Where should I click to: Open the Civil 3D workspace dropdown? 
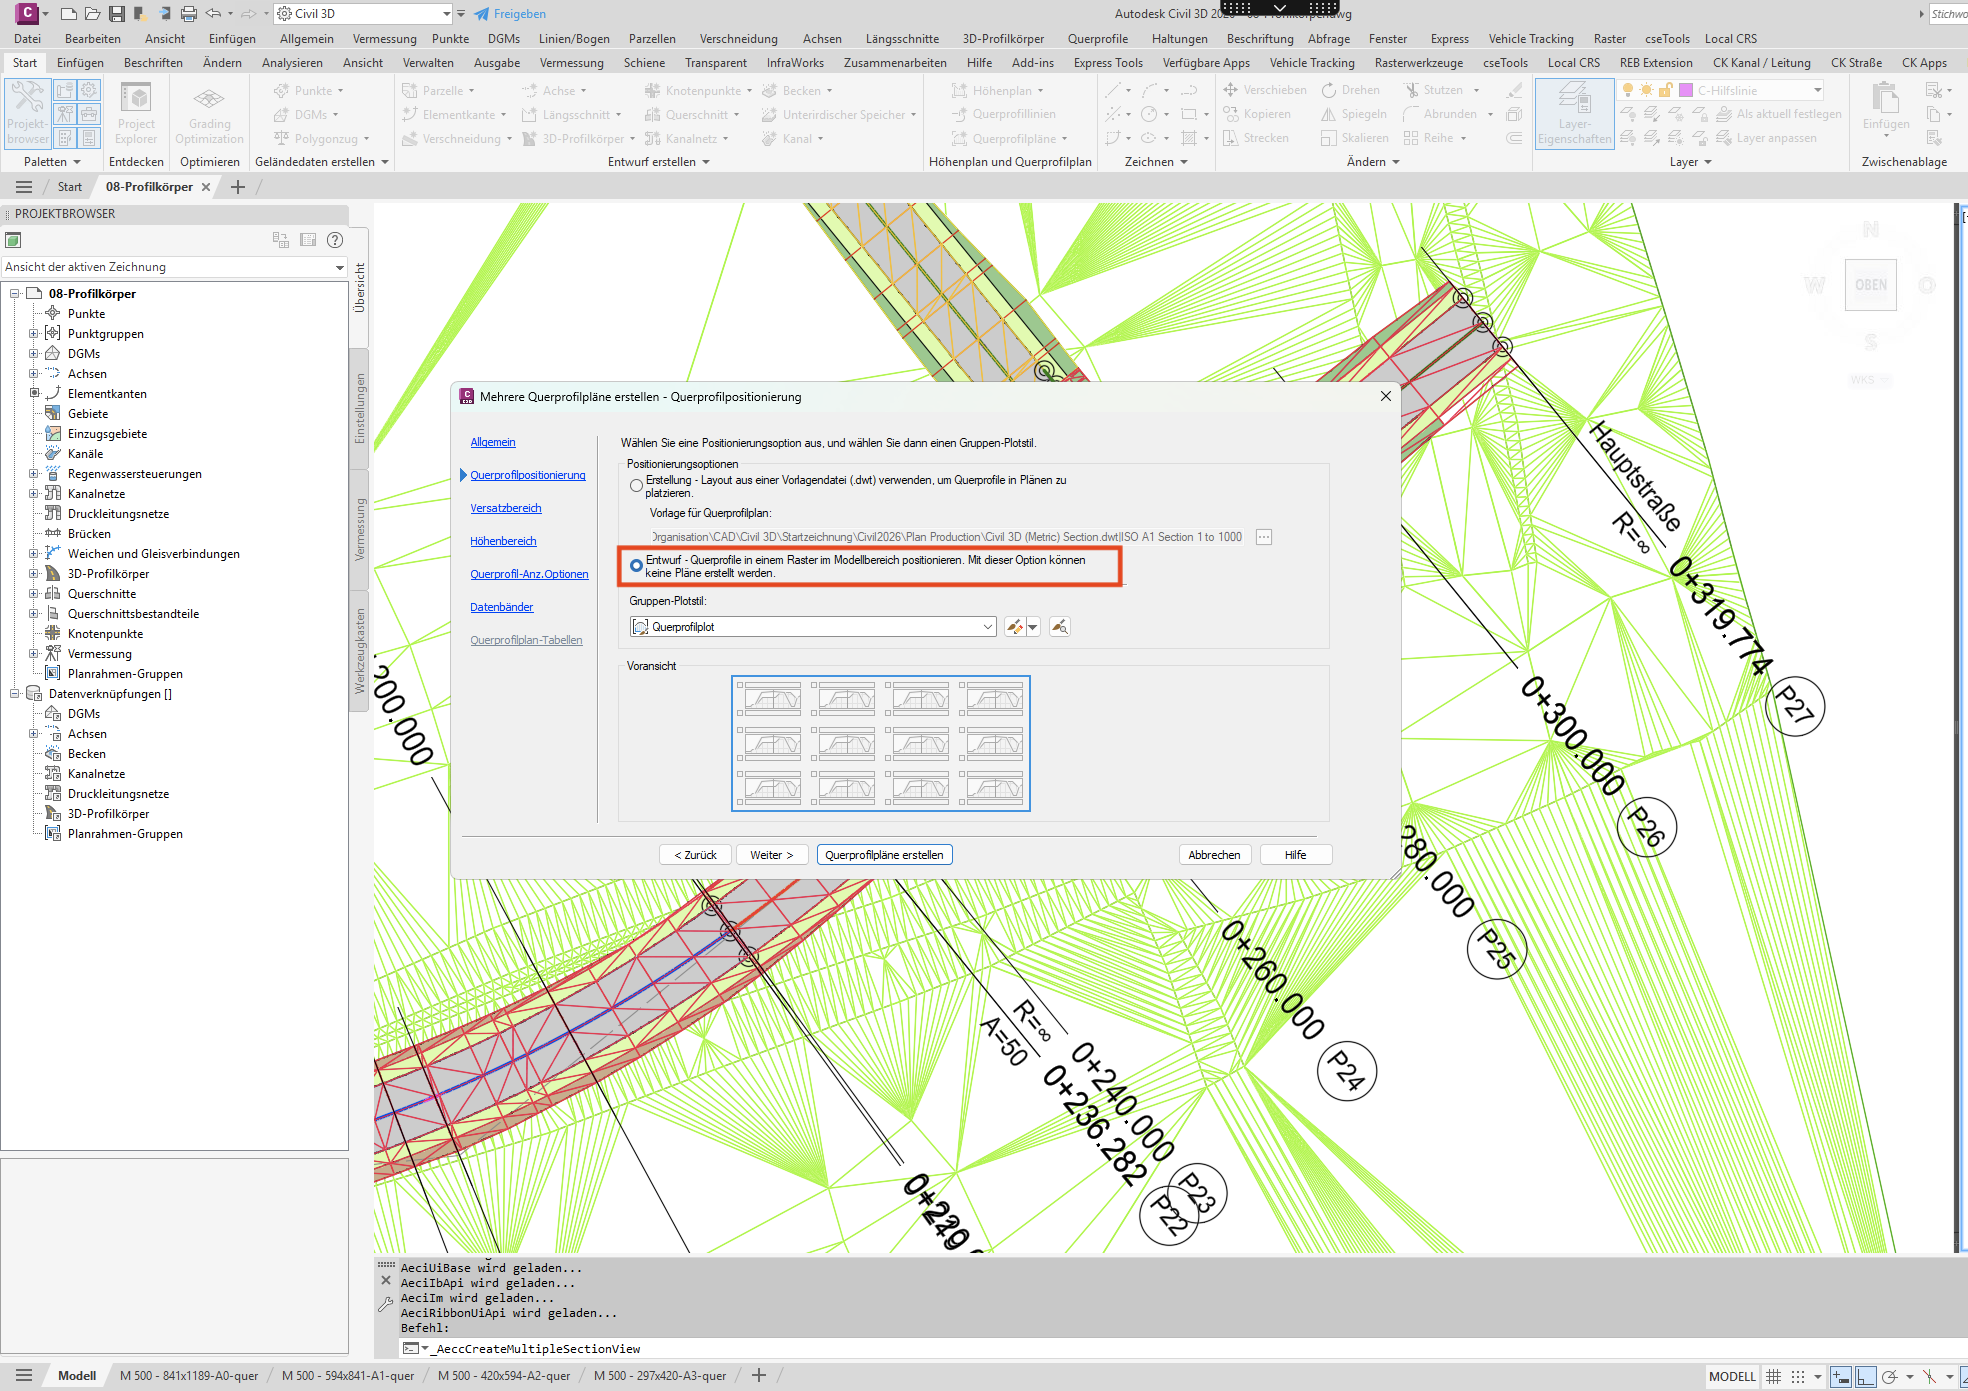tap(365, 14)
